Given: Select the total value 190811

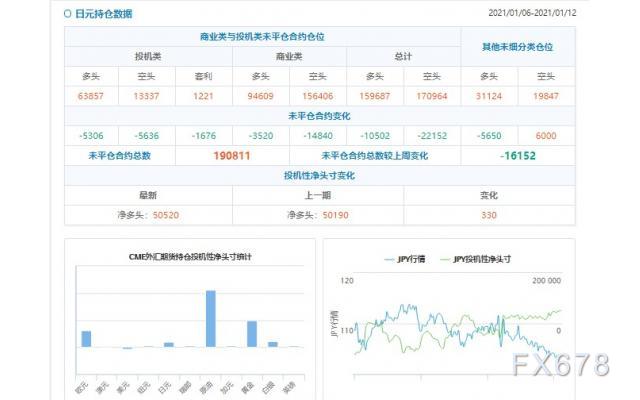Looking at the screenshot, I should pos(232,156).
